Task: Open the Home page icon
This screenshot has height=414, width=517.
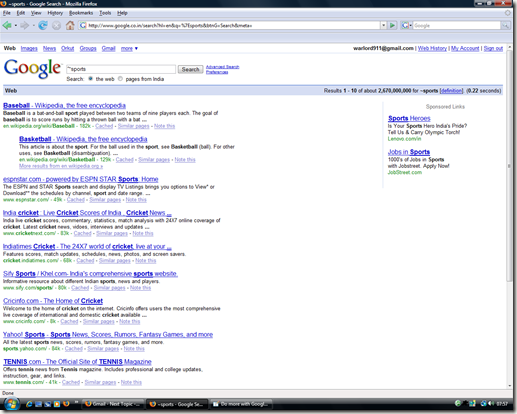Action: (70, 25)
